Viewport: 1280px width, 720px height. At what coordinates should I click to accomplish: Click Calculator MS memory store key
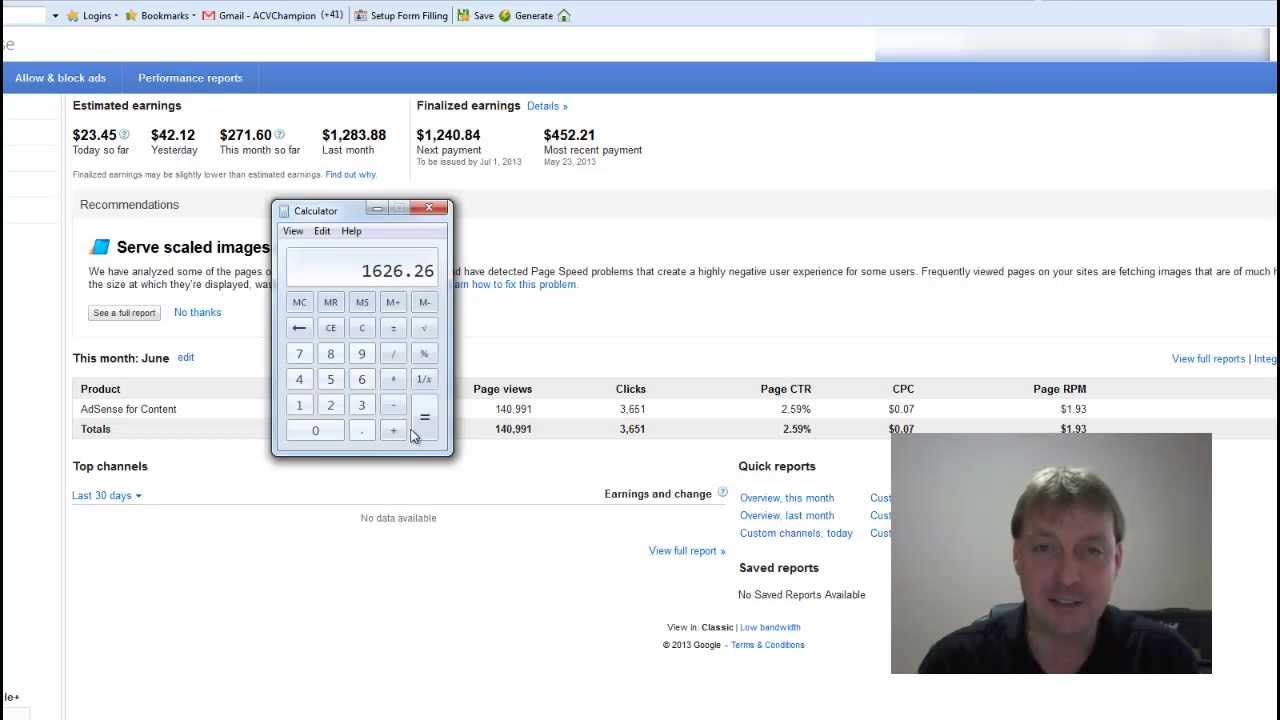[x=362, y=302]
